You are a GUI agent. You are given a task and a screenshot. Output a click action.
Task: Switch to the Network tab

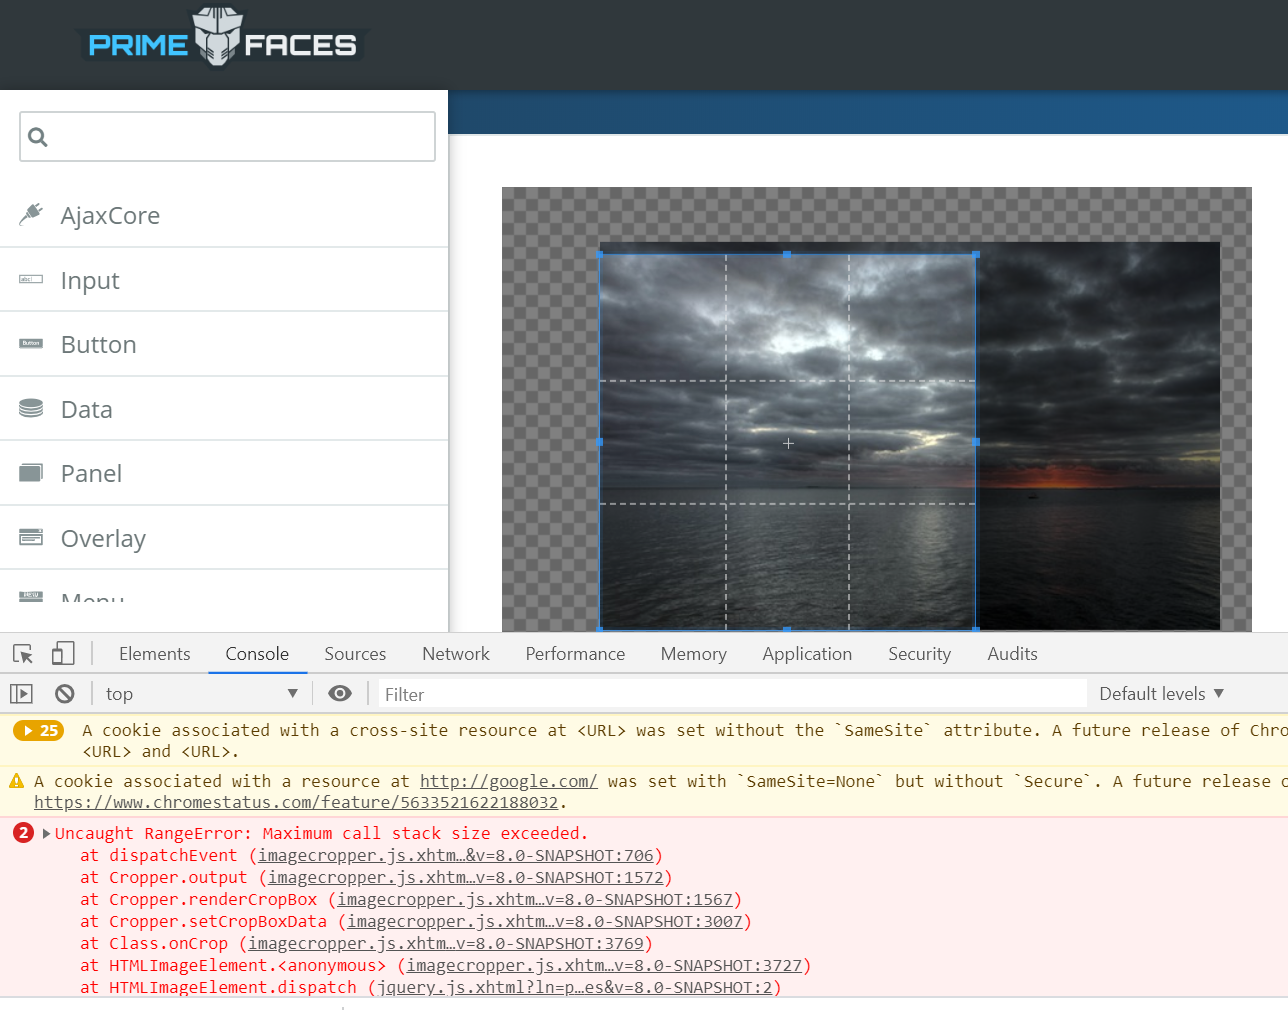click(455, 653)
